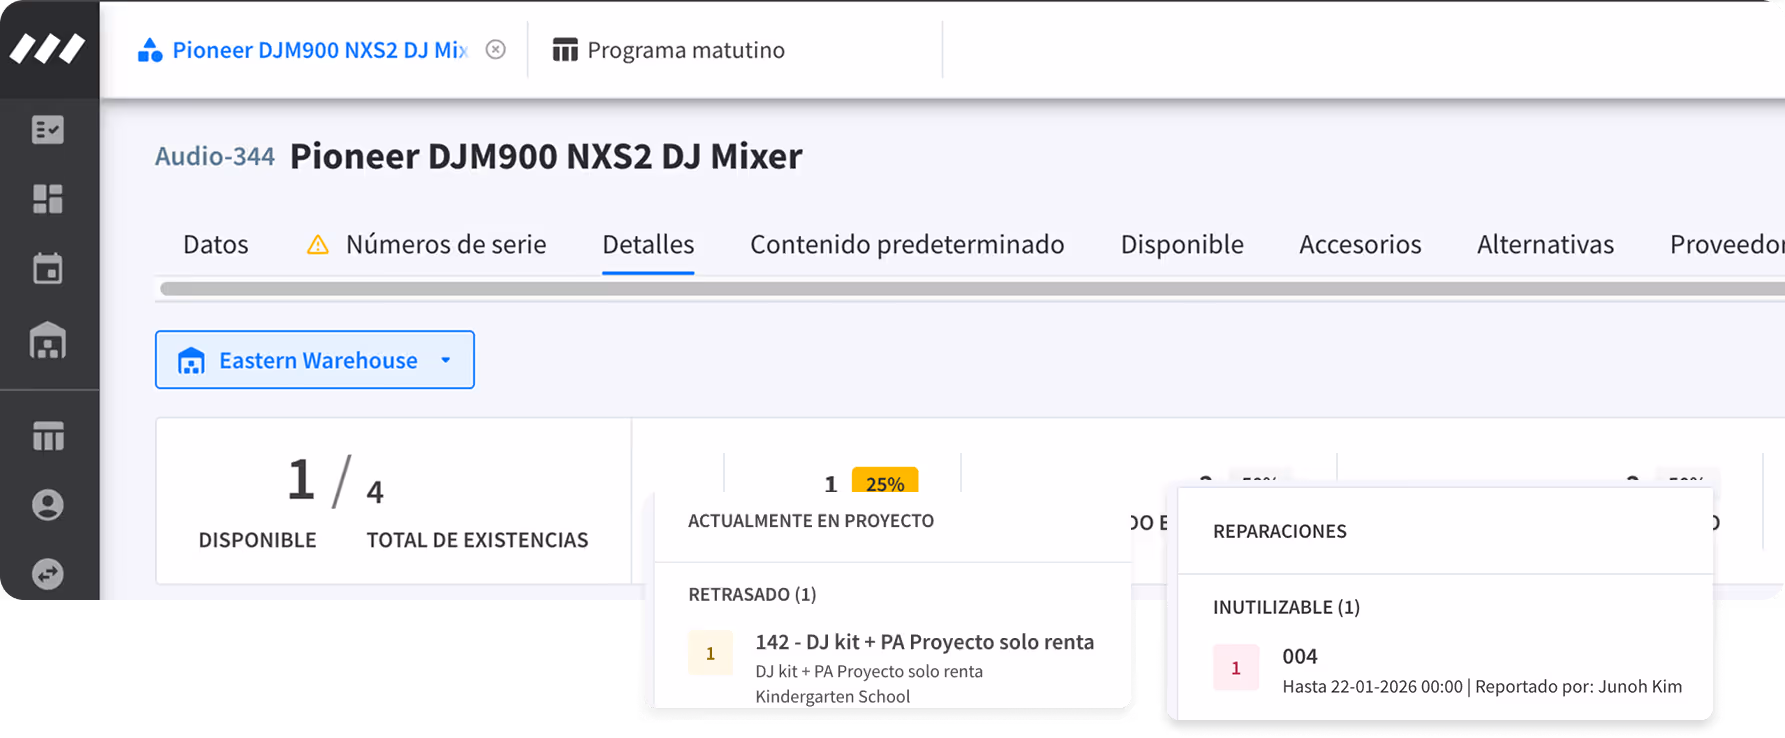Open the tasks checklist icon in sidebar

pyautogui.click(x=48, y=130)
